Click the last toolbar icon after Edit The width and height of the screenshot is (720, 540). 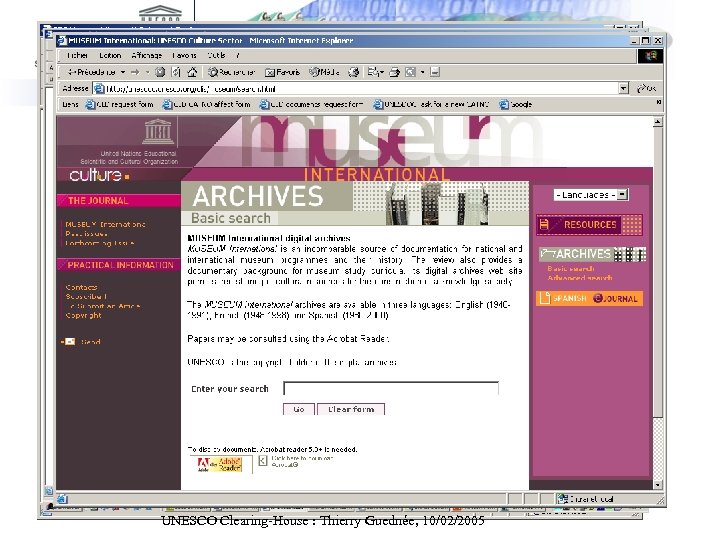pyautogui.click(x=435, y=72)
